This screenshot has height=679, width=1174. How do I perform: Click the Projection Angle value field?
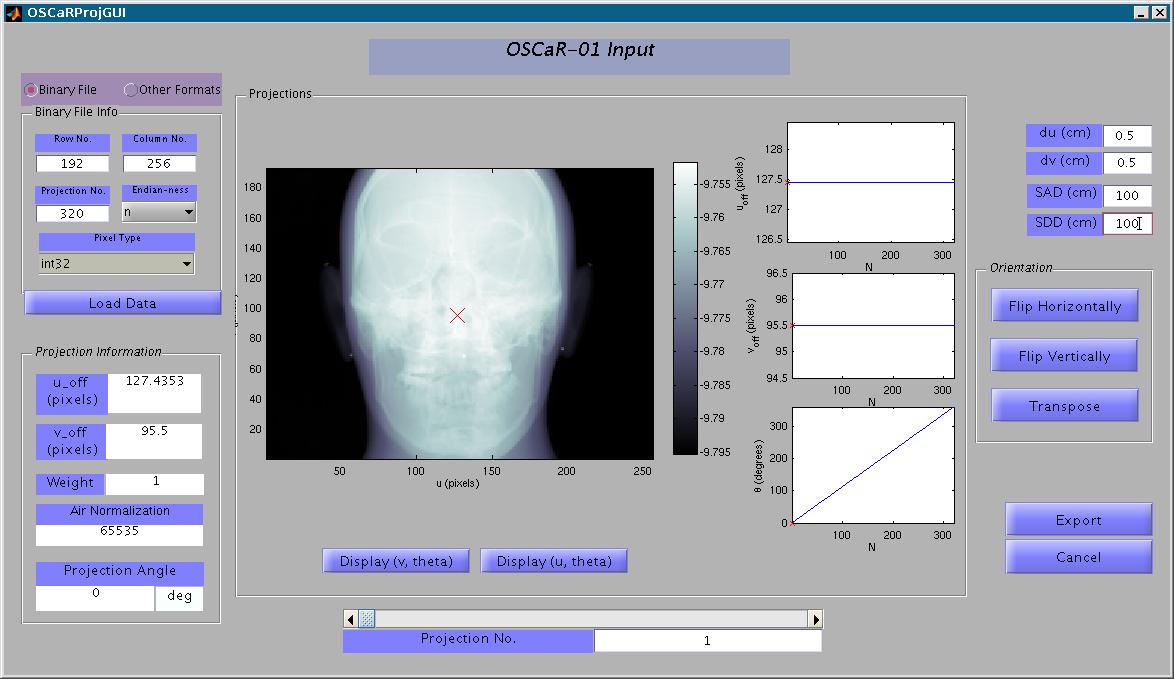[x=95, y=597]
